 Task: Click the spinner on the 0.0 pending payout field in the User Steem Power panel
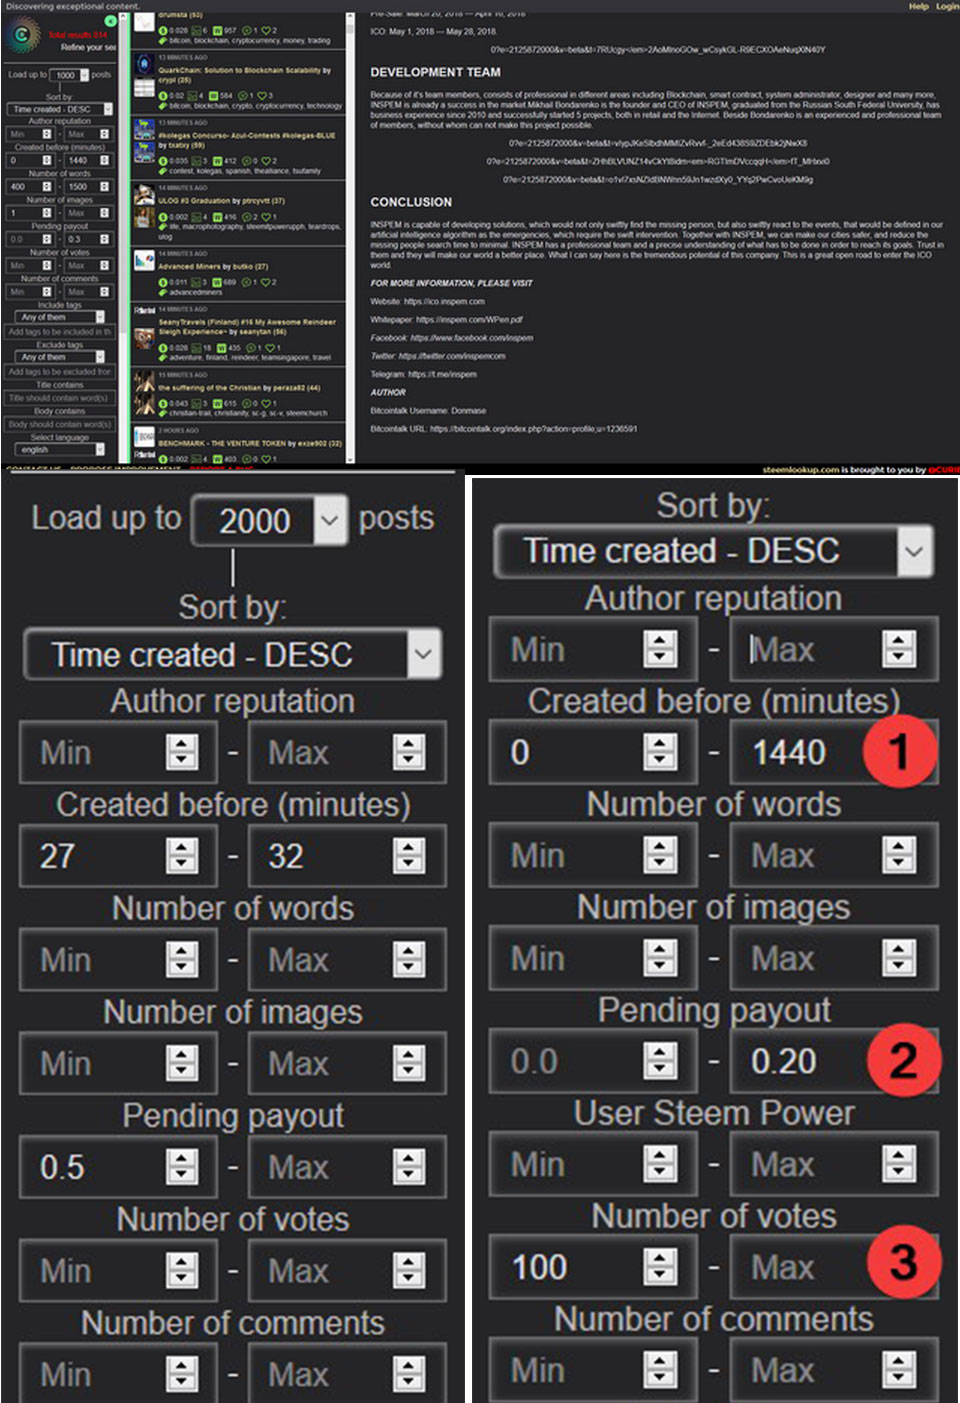pyautogui.click(x=659, y=1061)
